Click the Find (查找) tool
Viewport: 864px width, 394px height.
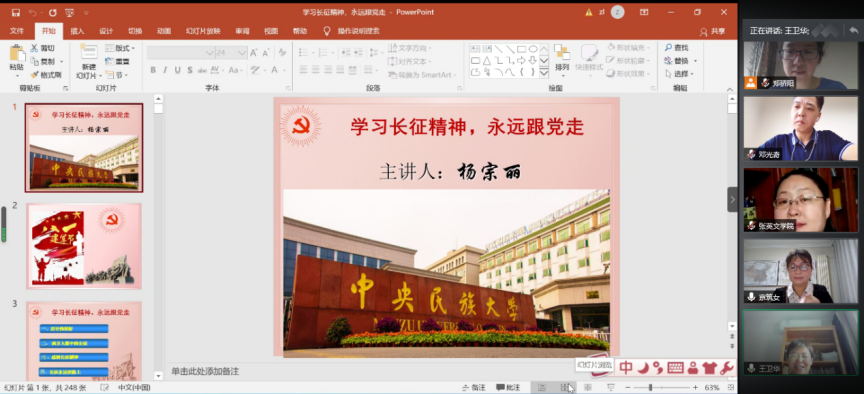click(x=677, y=48)
